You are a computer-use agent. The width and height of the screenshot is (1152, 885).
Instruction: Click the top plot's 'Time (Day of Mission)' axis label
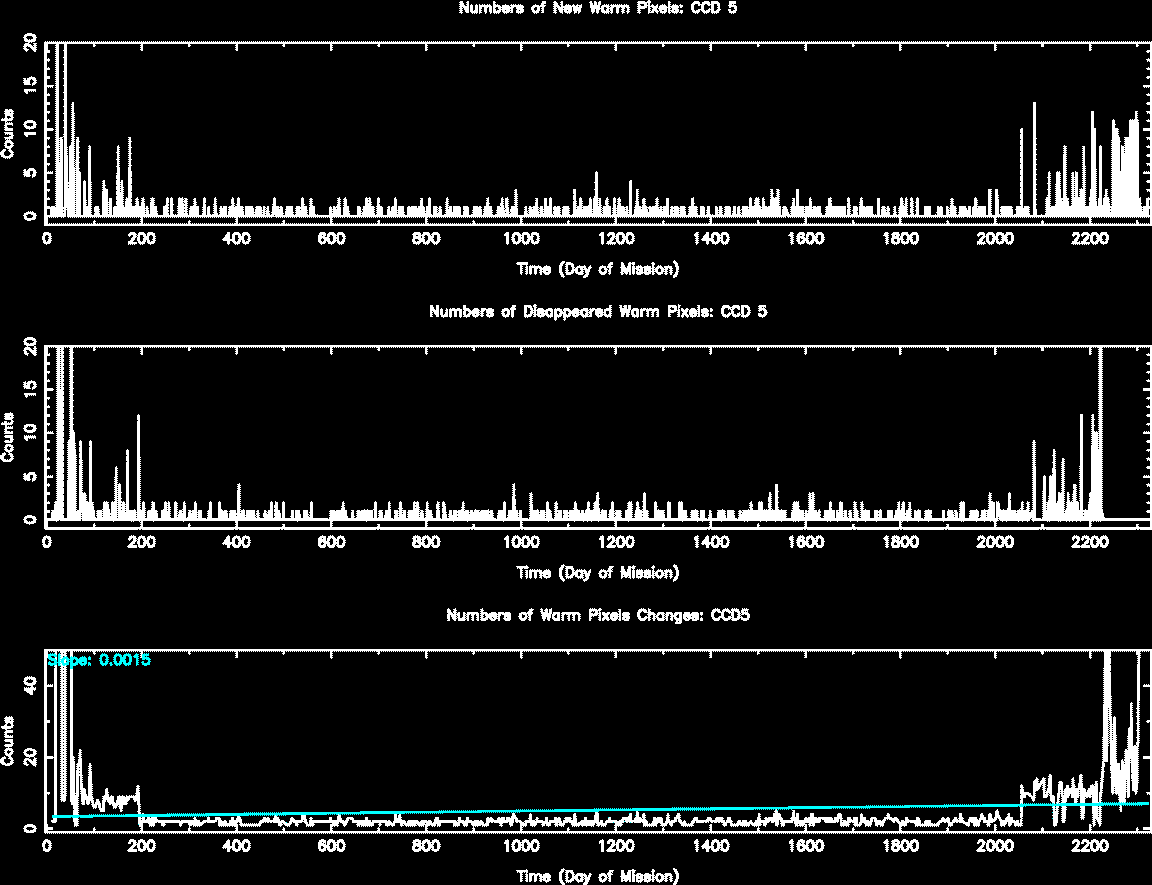597,269
